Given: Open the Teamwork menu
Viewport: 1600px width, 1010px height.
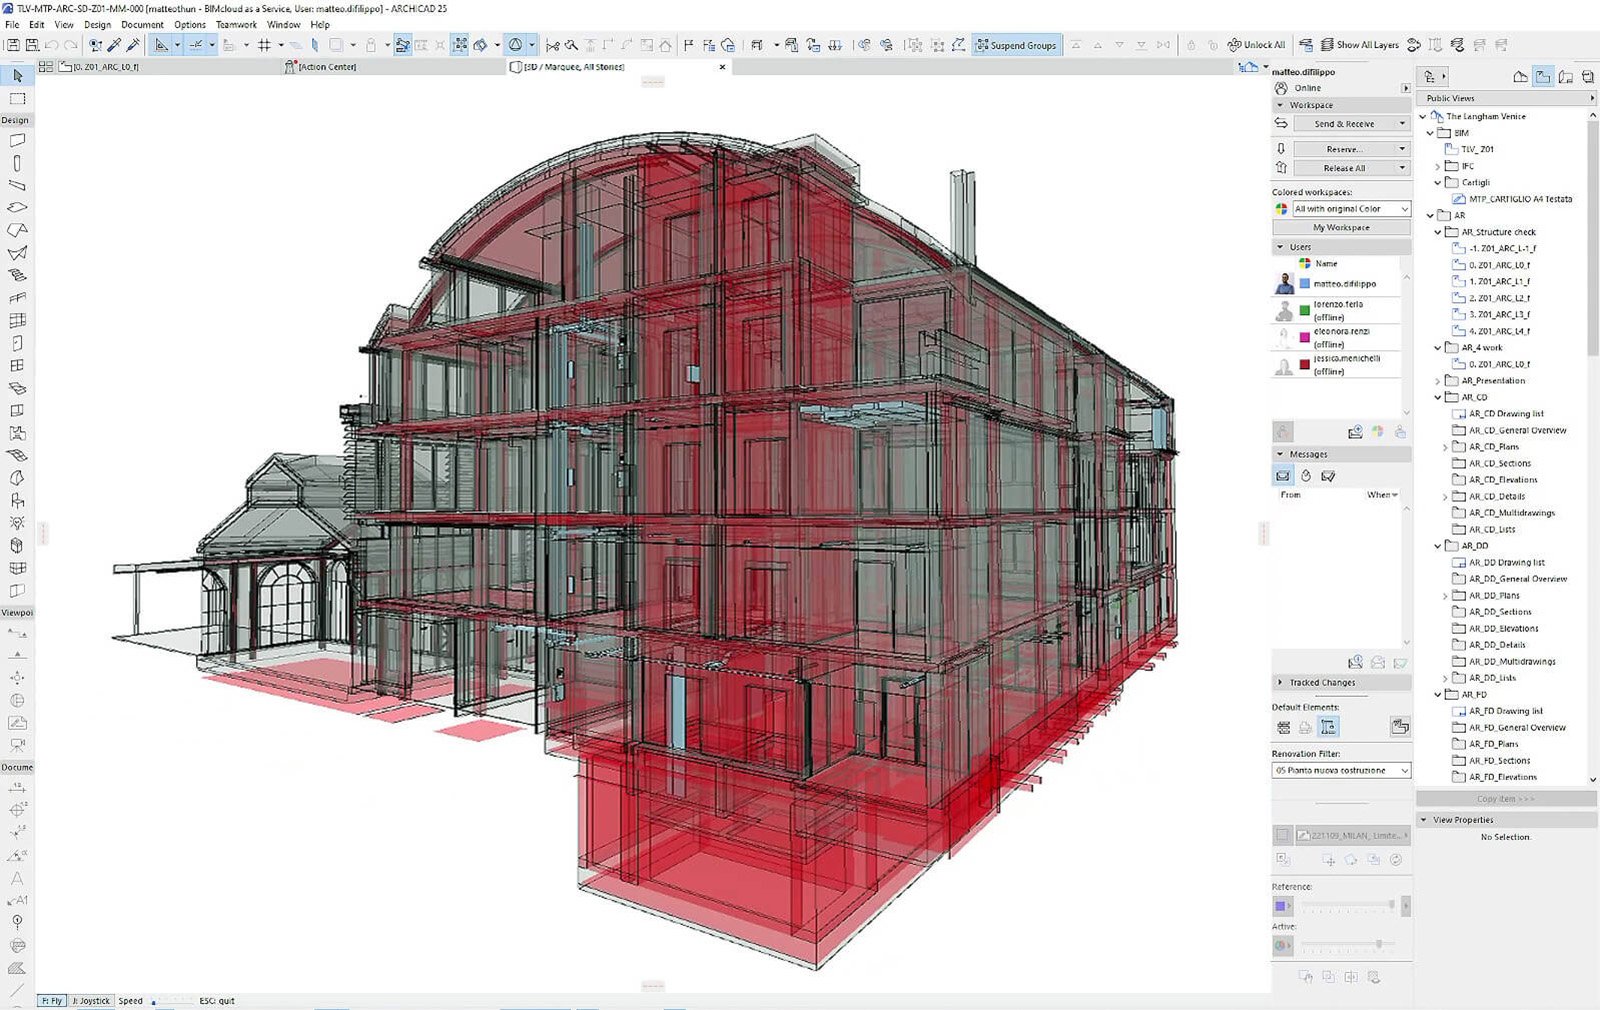Looking at the screenshot, I should point(236,25).
